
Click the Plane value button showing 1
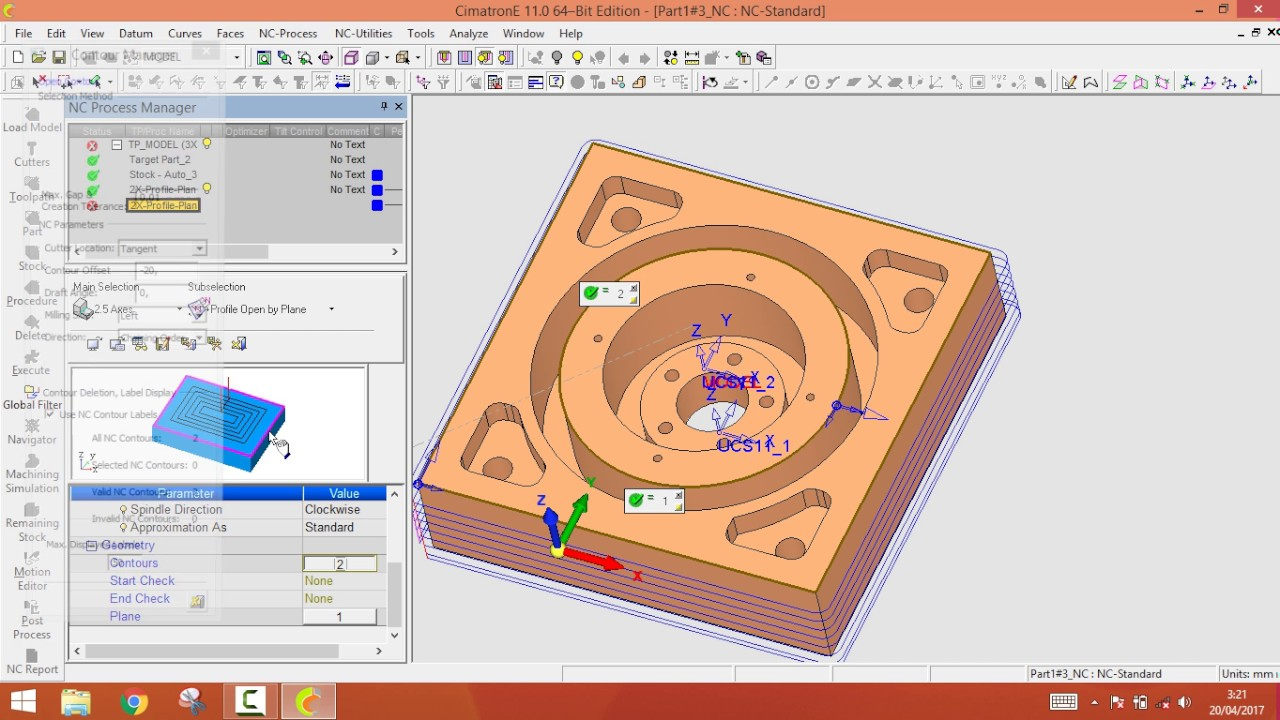tap(340, 617)
